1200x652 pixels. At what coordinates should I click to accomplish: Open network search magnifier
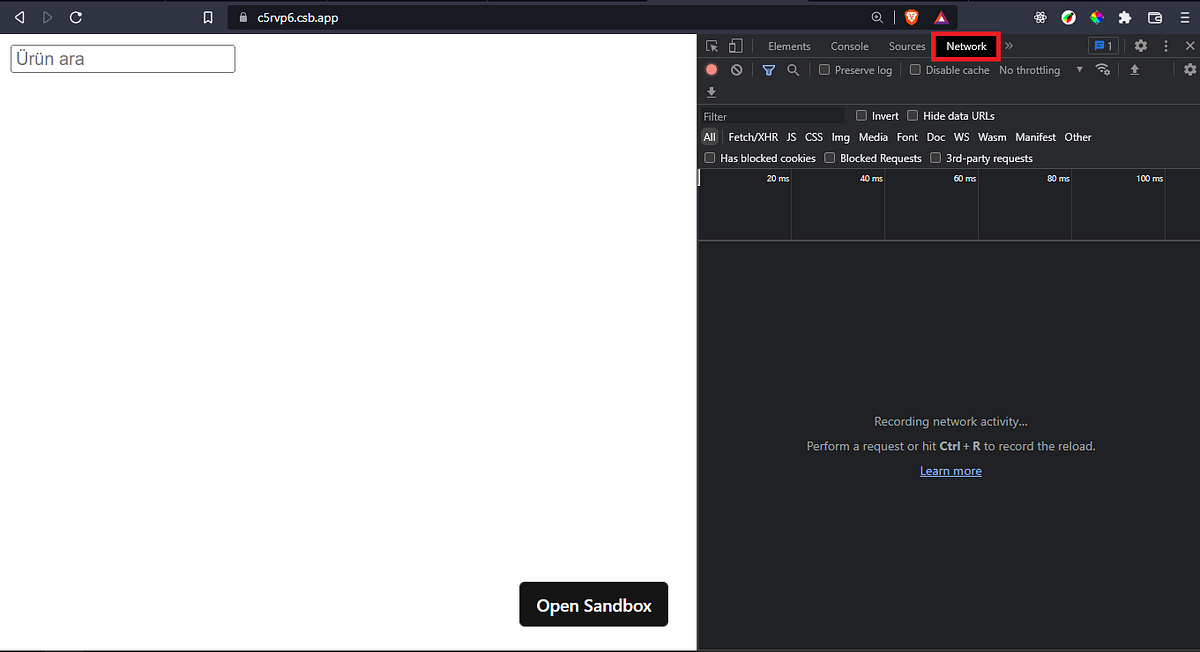click(x=793, y=70)
